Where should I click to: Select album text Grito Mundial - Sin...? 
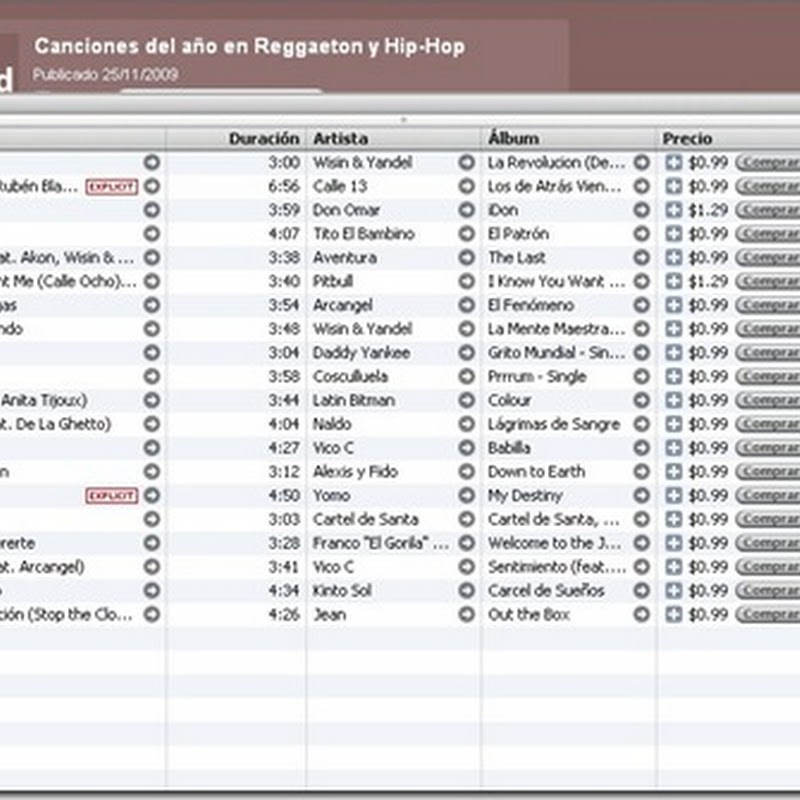(x=557, y=353)
